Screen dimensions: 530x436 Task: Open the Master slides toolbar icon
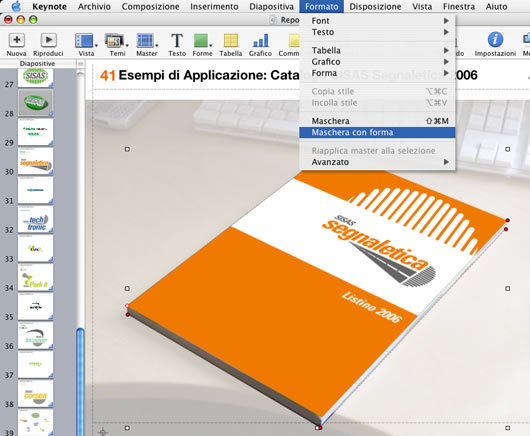pyautogui.click(x=145, y=41)
